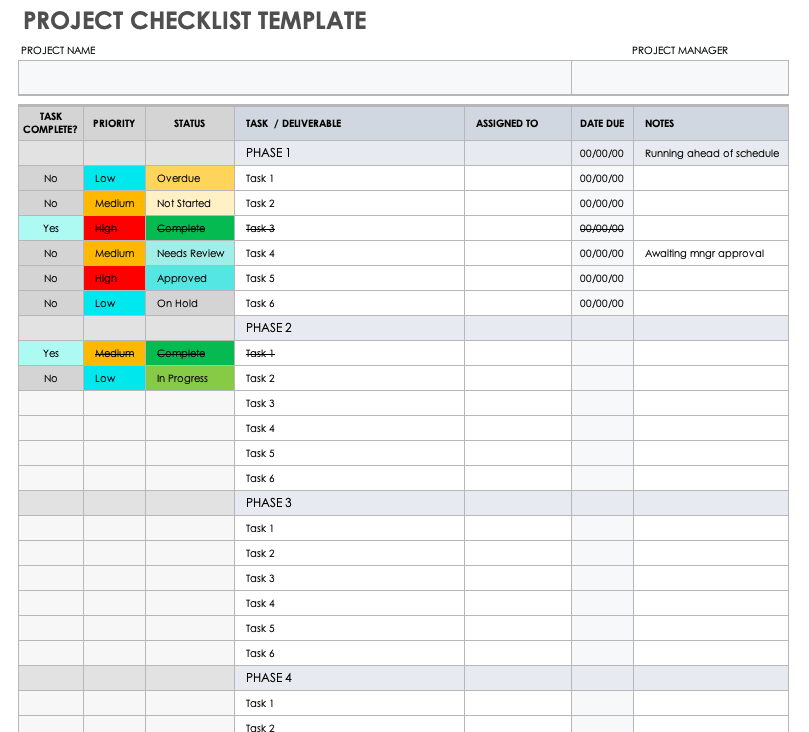Click the Running ahead of schedule note

(x=711, y=154)
